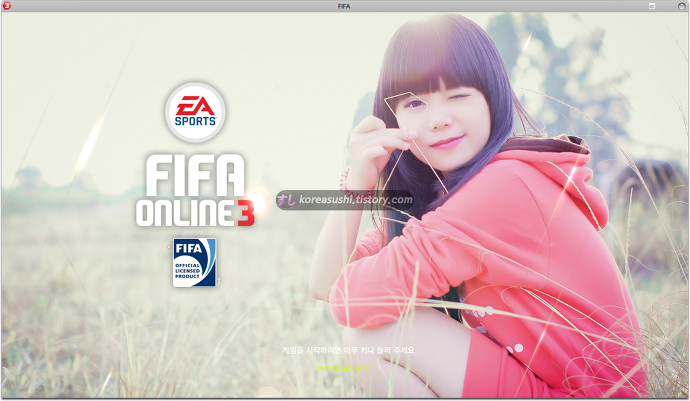The image size is (690, 401).
Task: Click the FIFA Official Licensed Product badge
Action: coord(195,262)
